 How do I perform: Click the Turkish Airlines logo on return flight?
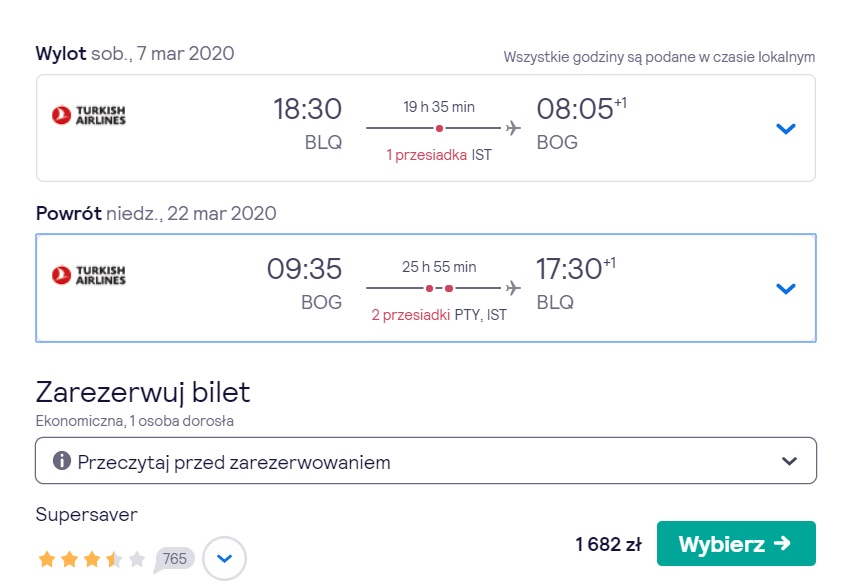[89, 275]
